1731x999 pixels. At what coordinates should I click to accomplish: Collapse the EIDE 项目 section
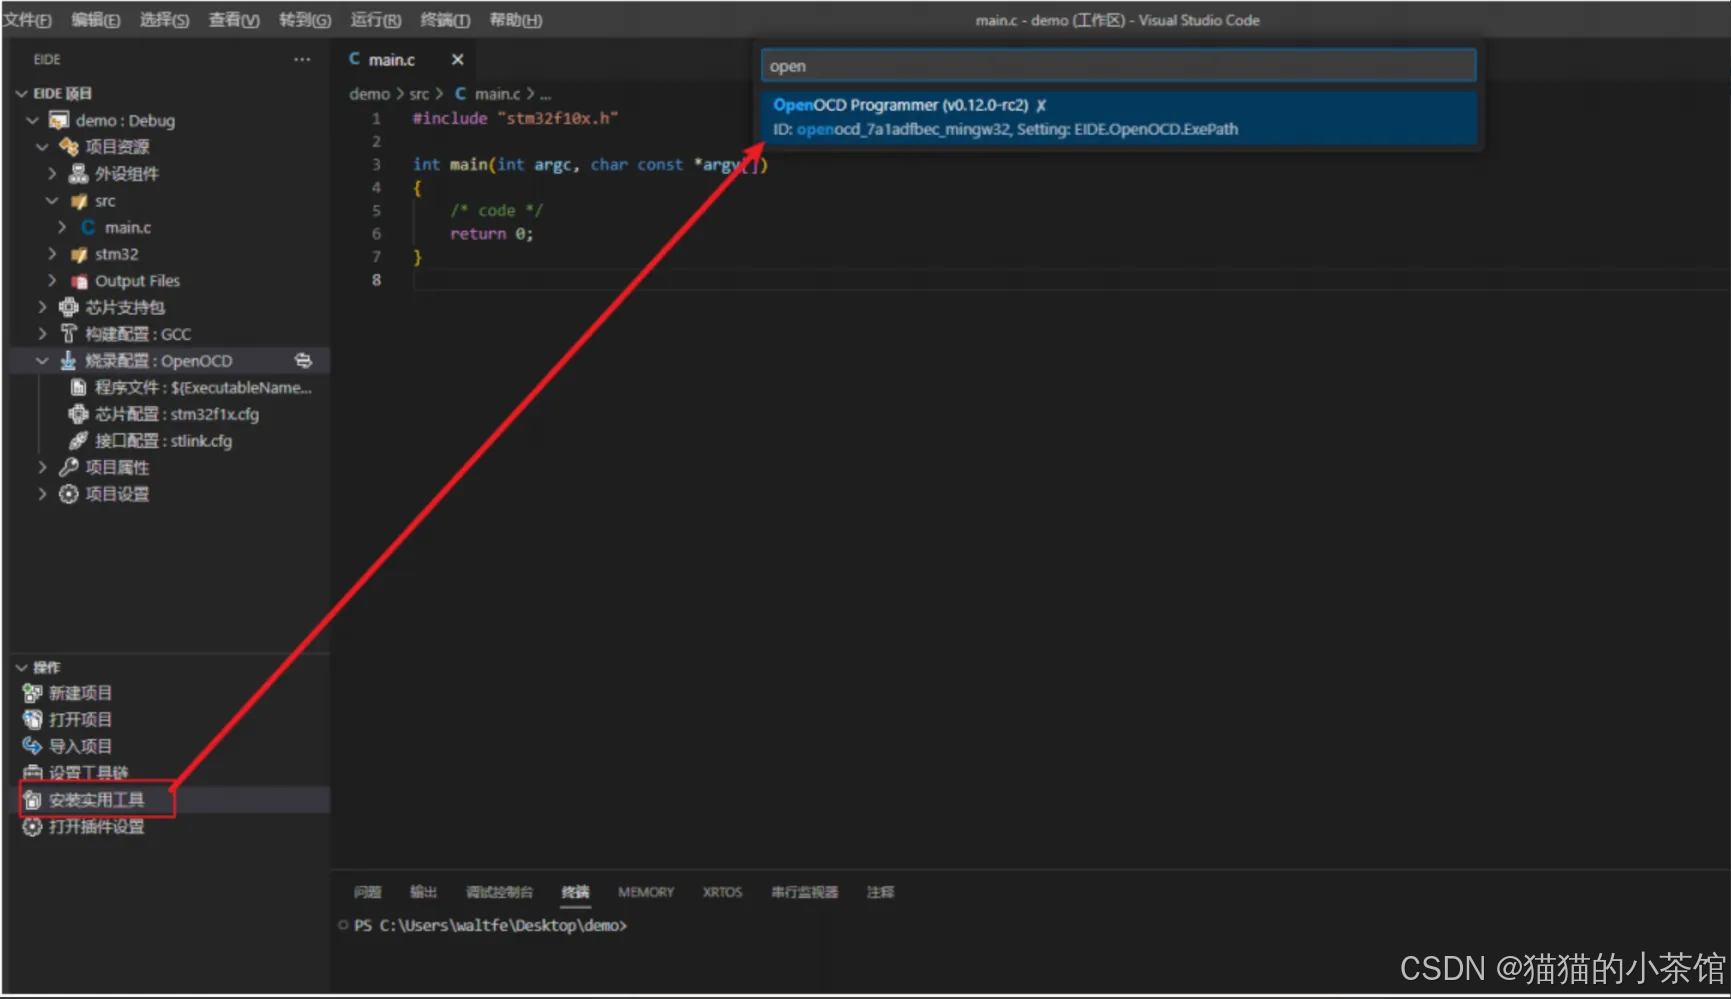[x=21, y=93]
